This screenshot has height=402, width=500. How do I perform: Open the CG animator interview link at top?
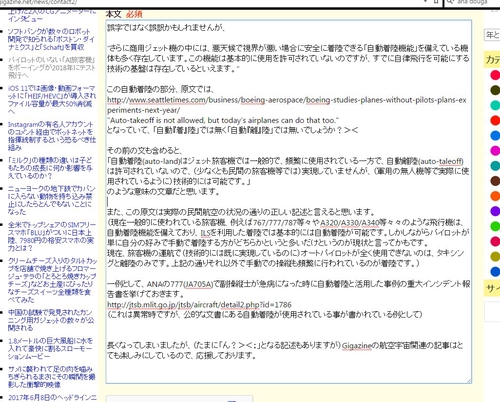[x=52, y=15]
